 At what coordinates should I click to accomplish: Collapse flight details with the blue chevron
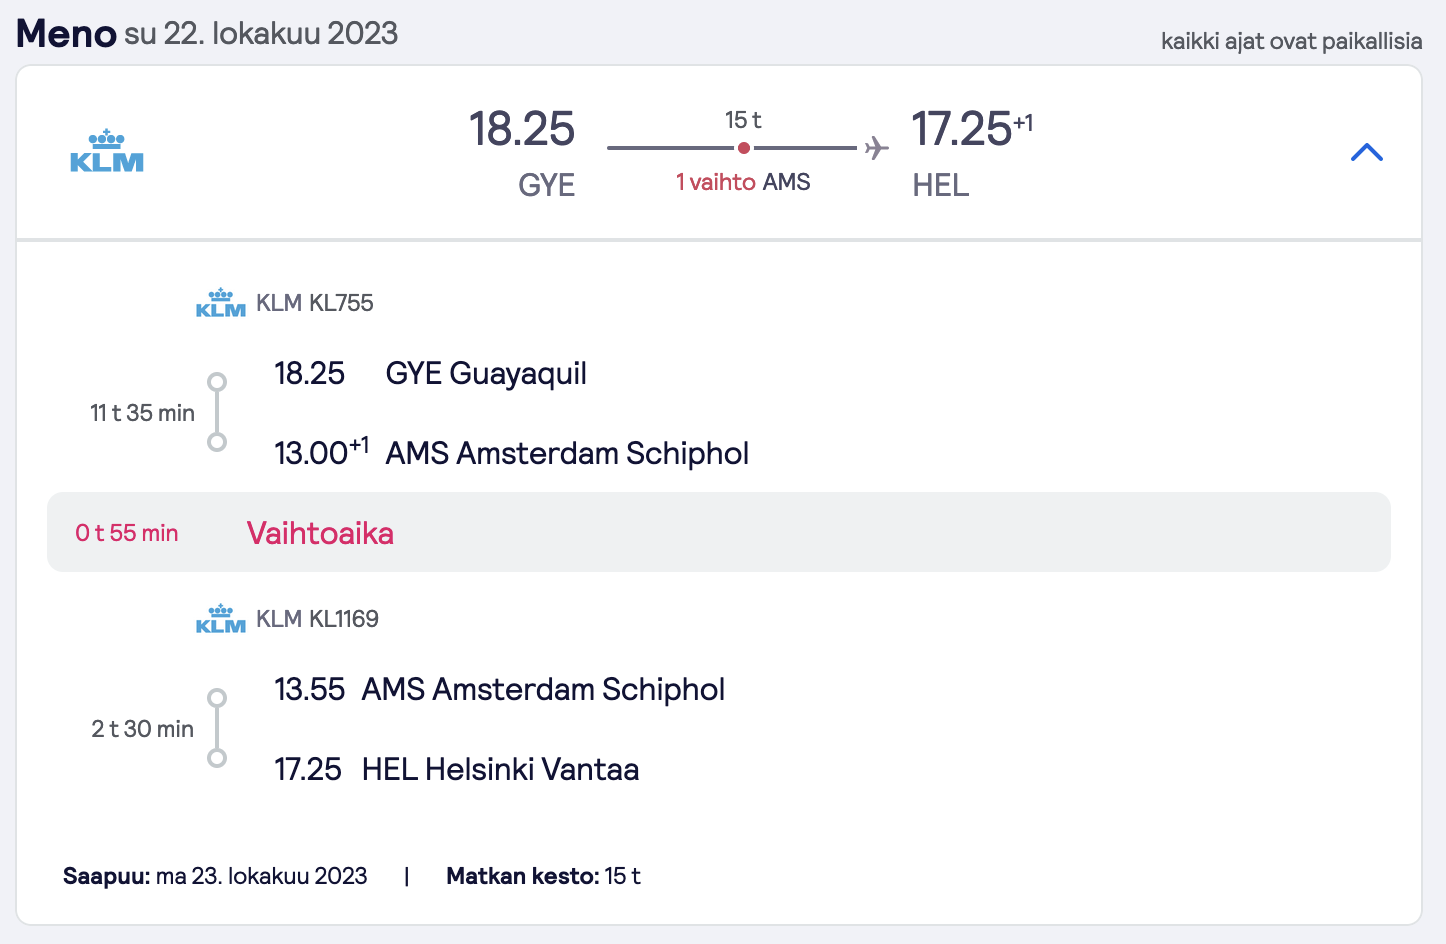tap(1366, 152)
